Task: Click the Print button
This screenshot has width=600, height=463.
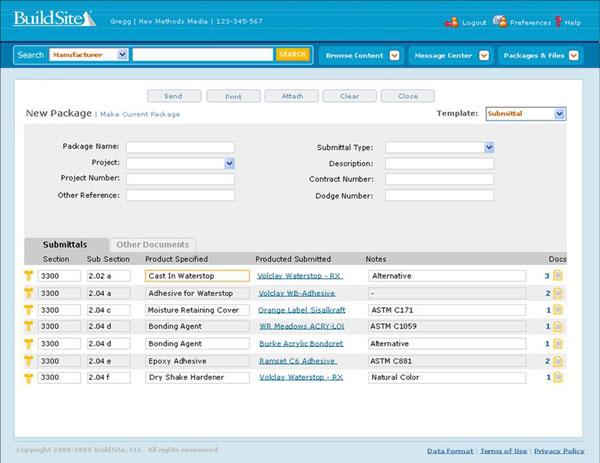Action: (233, 96)
